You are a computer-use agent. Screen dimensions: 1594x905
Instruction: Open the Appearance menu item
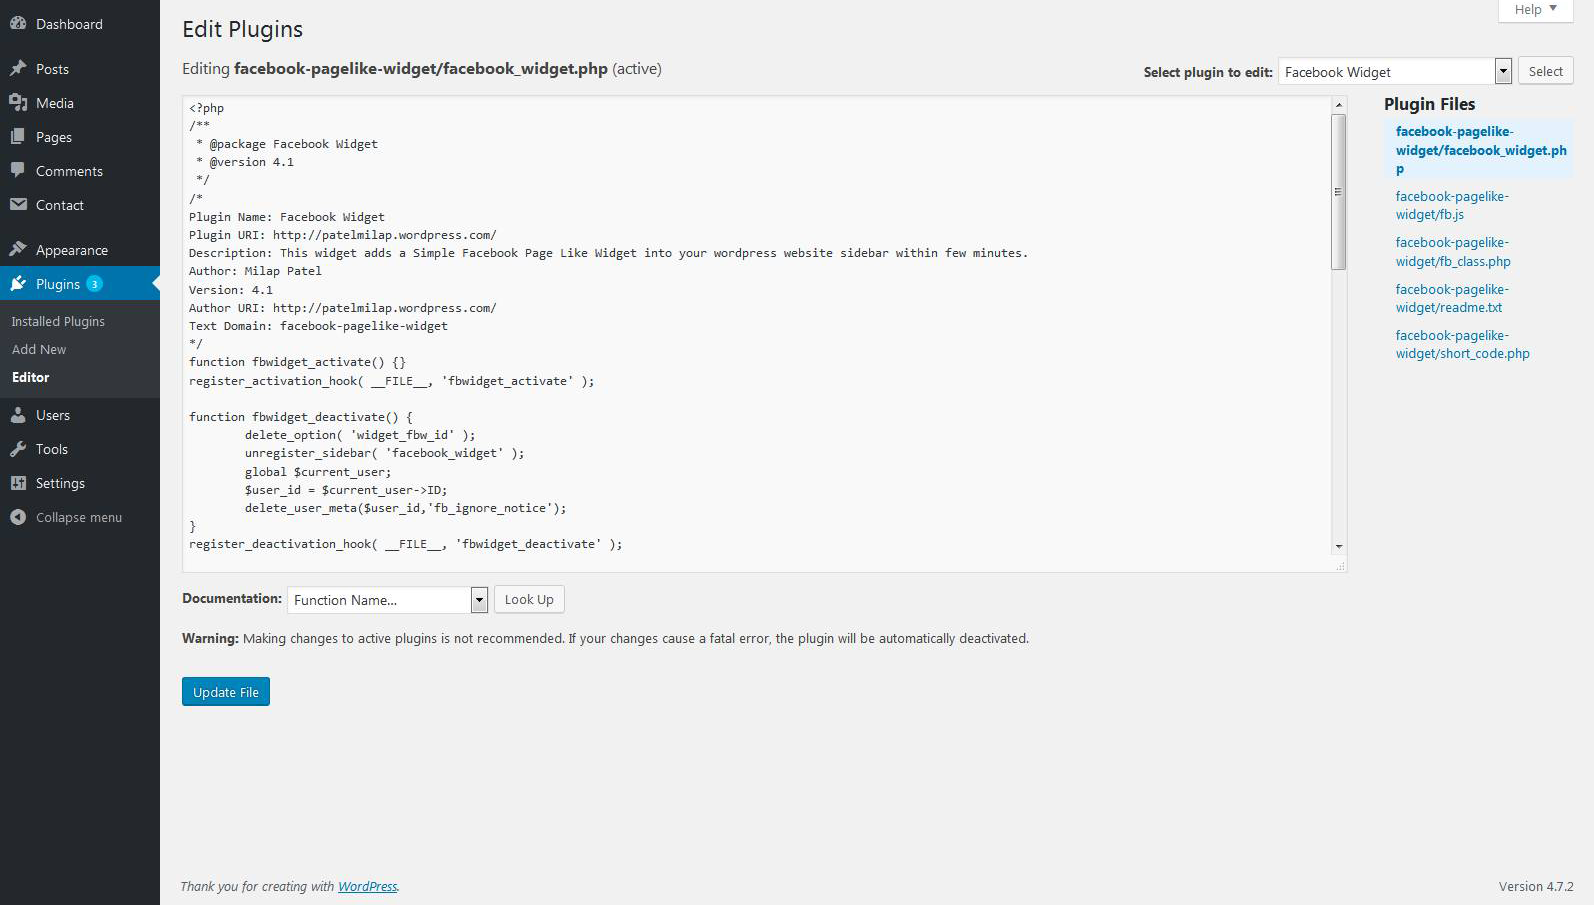[x=80, y=250]
